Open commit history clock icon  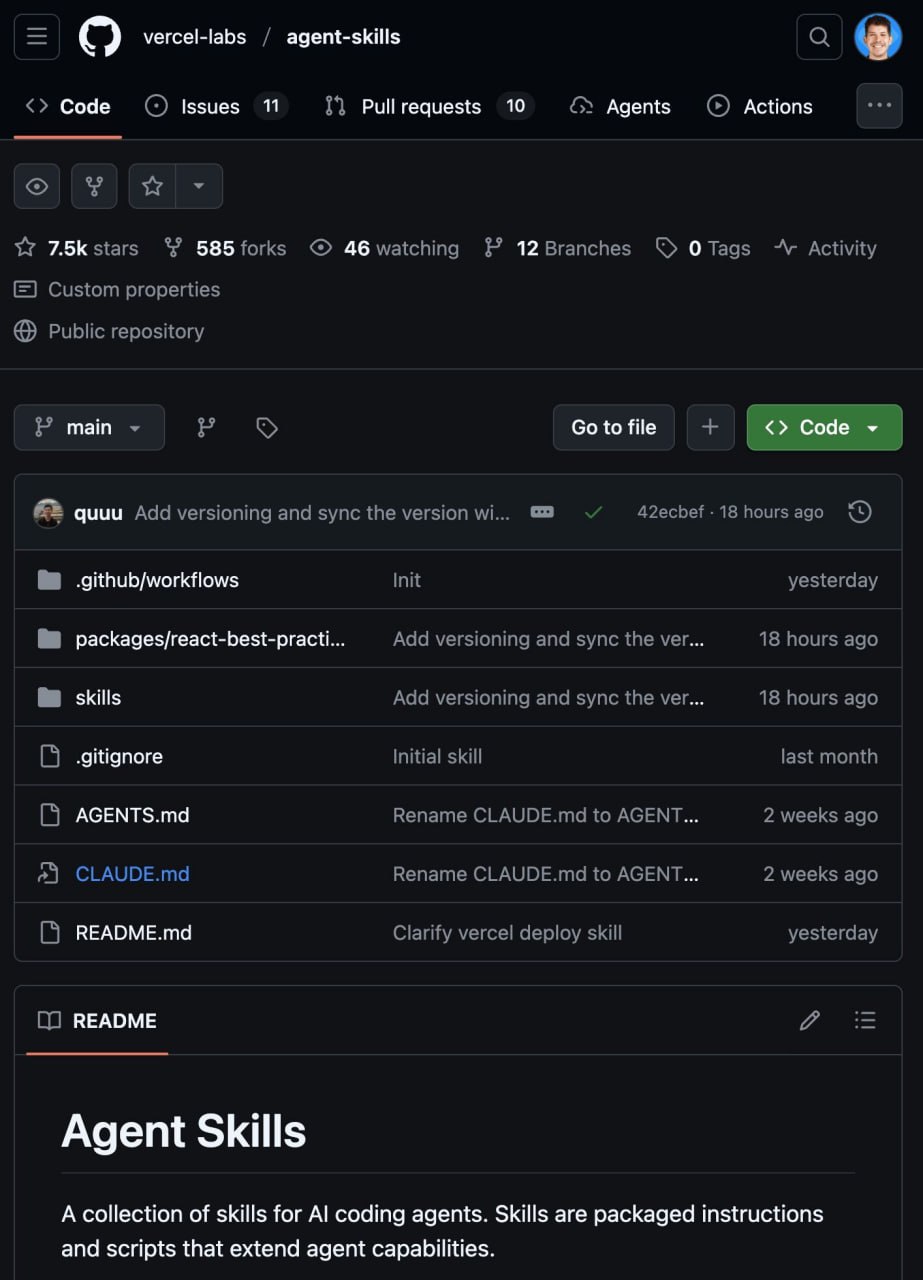pyautogui.click(x=860, y=512)
